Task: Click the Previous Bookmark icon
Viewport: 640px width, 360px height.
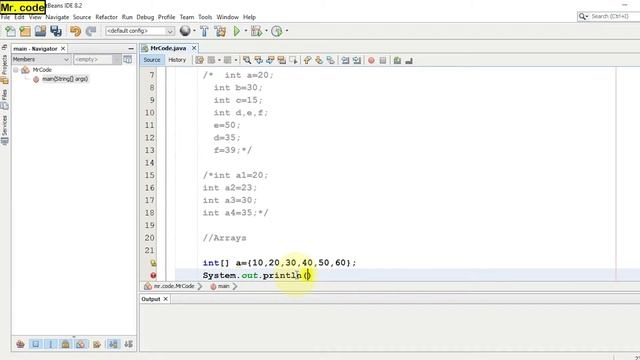Action: [x=307, y=60]
